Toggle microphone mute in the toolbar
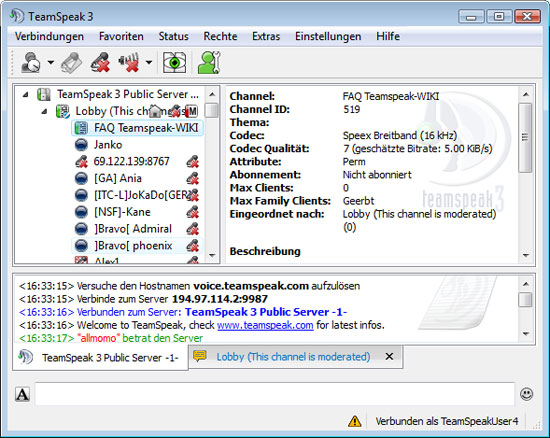The height and width of the screenshot is (438, 550). [100, 63]
